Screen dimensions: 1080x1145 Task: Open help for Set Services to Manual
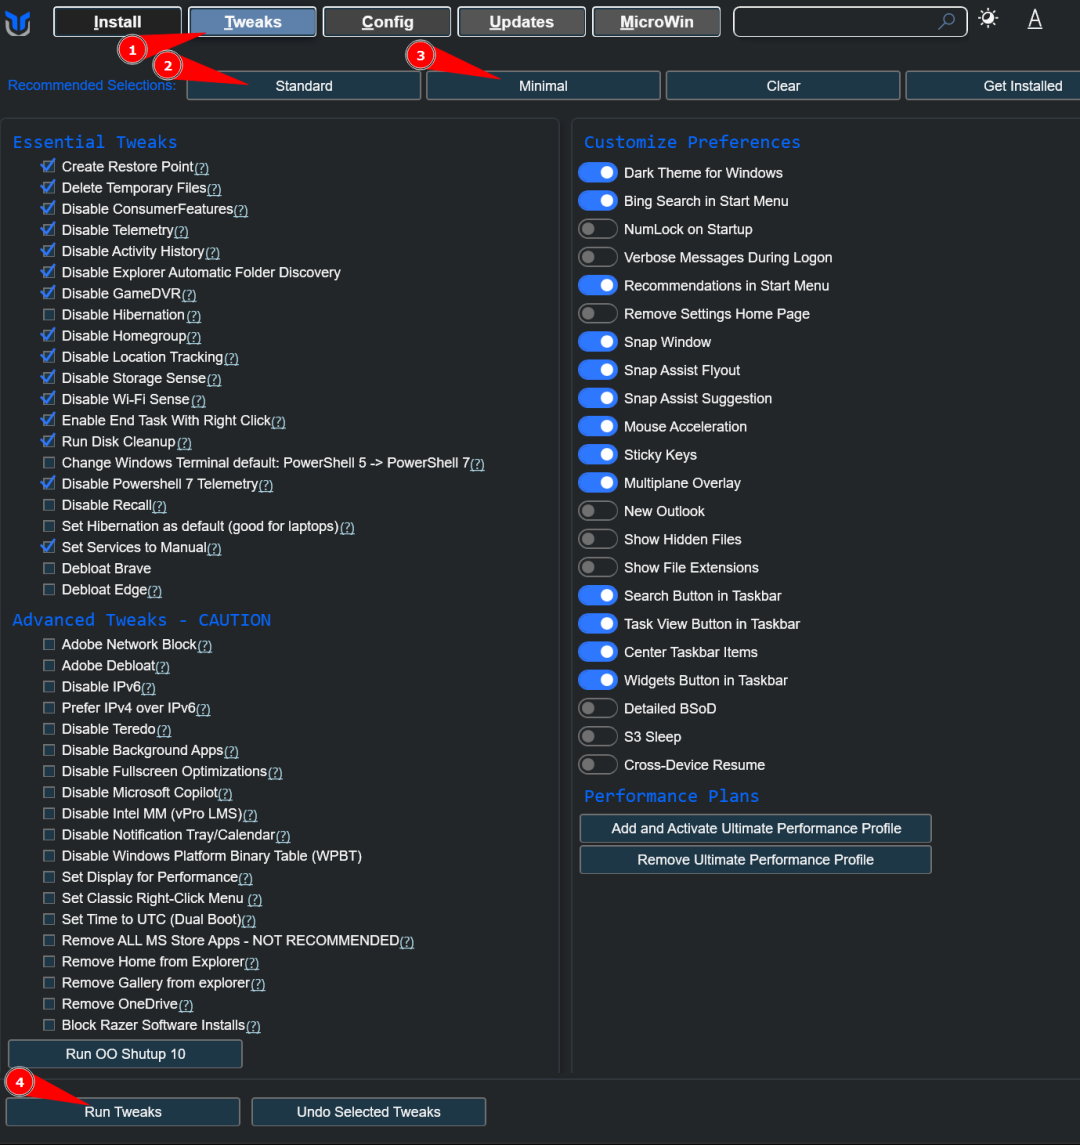[x=214, y=549]
